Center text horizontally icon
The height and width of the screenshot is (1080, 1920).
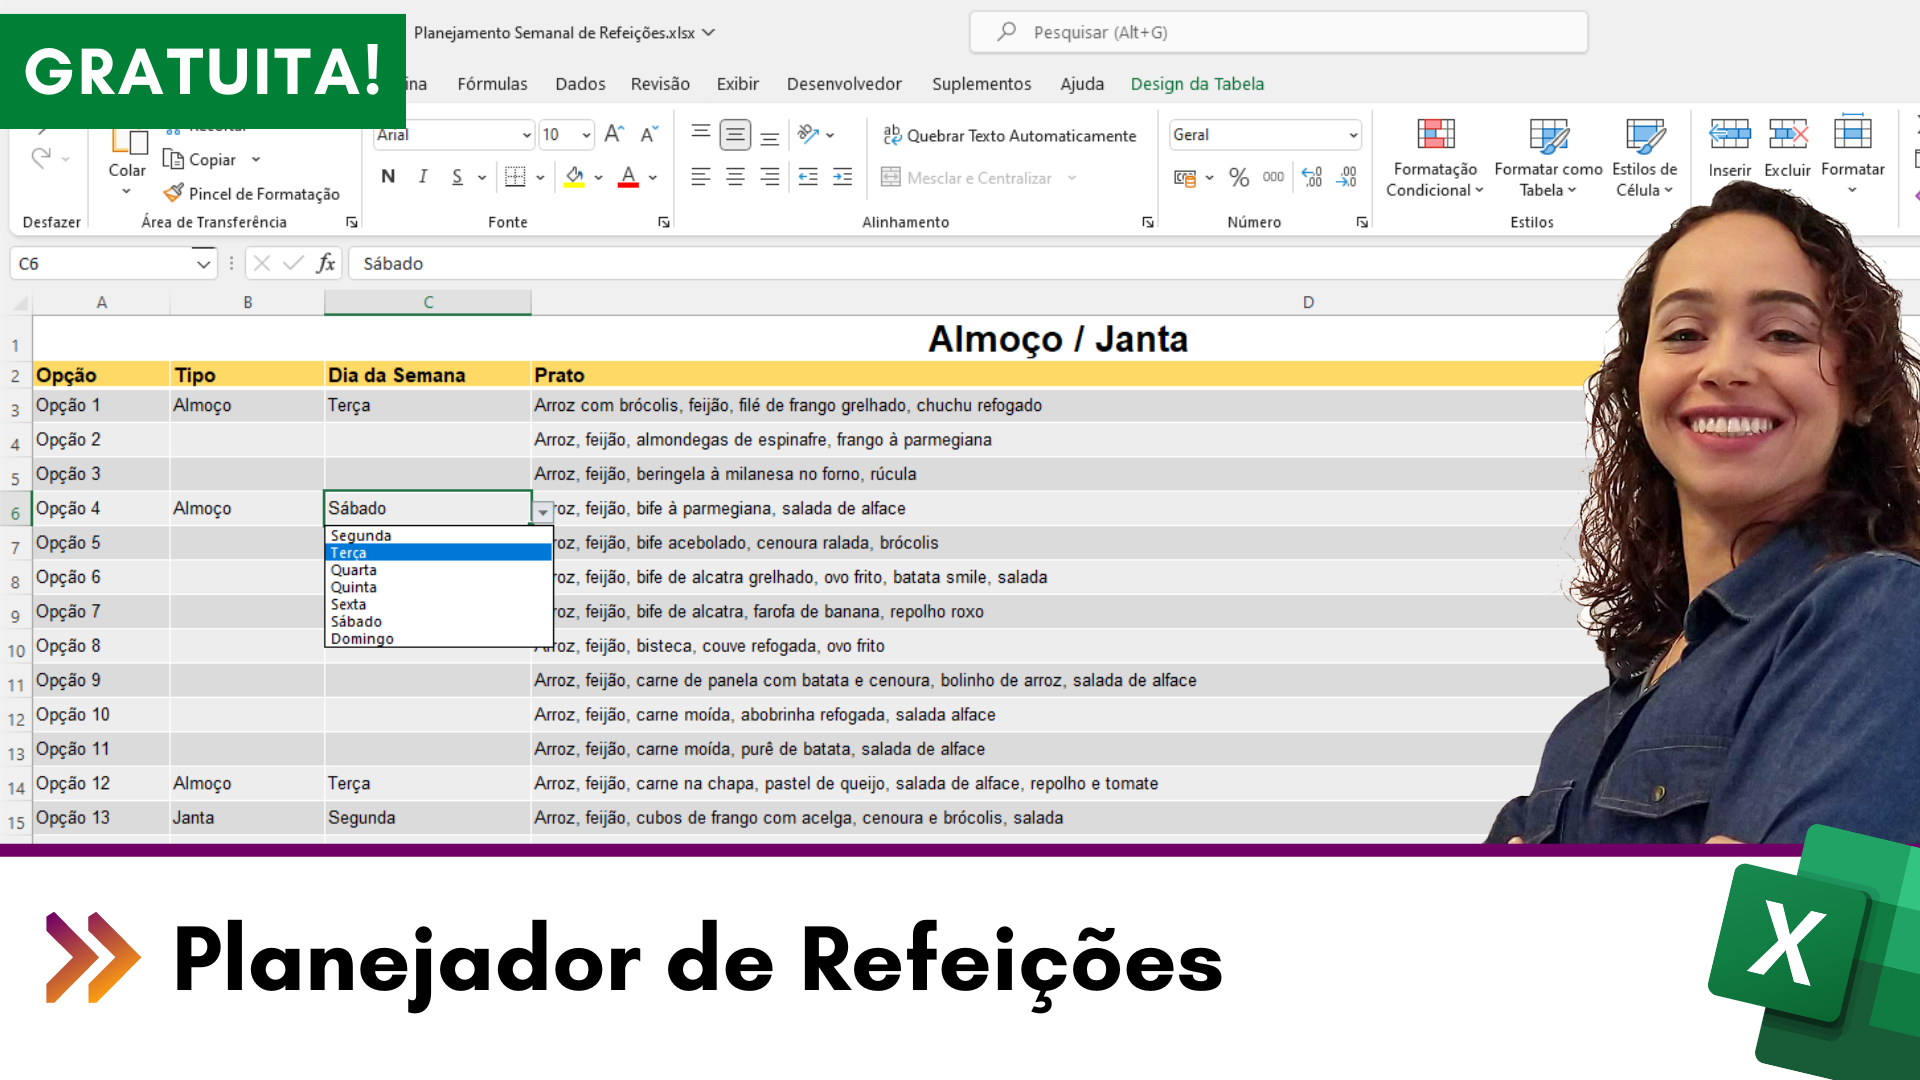pos(735,177)
